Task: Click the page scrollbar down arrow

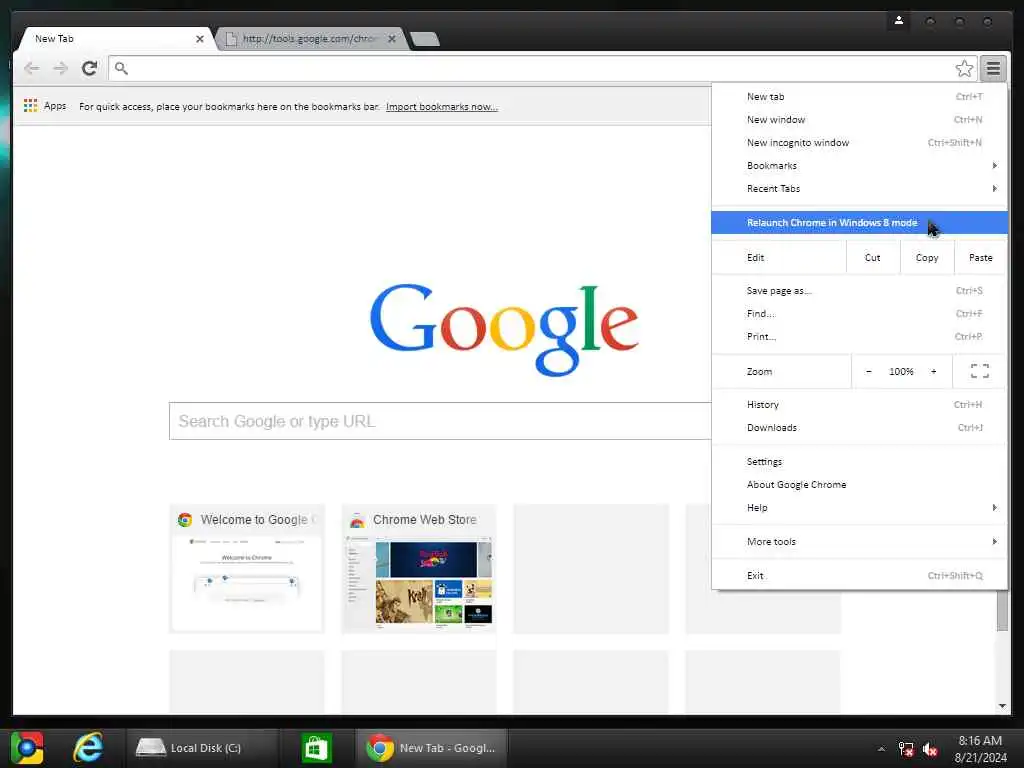Action: pos(1002,706)
